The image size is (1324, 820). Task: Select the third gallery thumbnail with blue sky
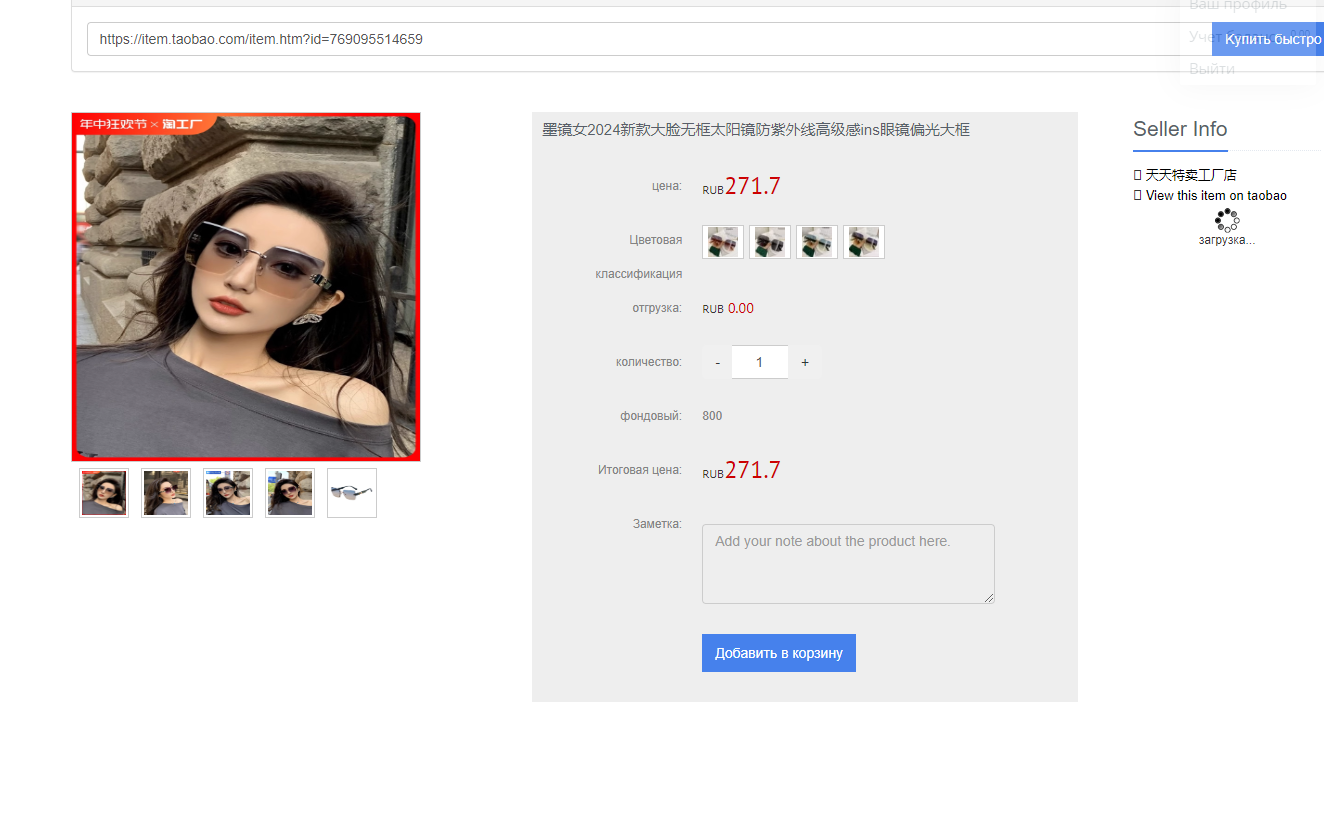[x=228, y=493]
